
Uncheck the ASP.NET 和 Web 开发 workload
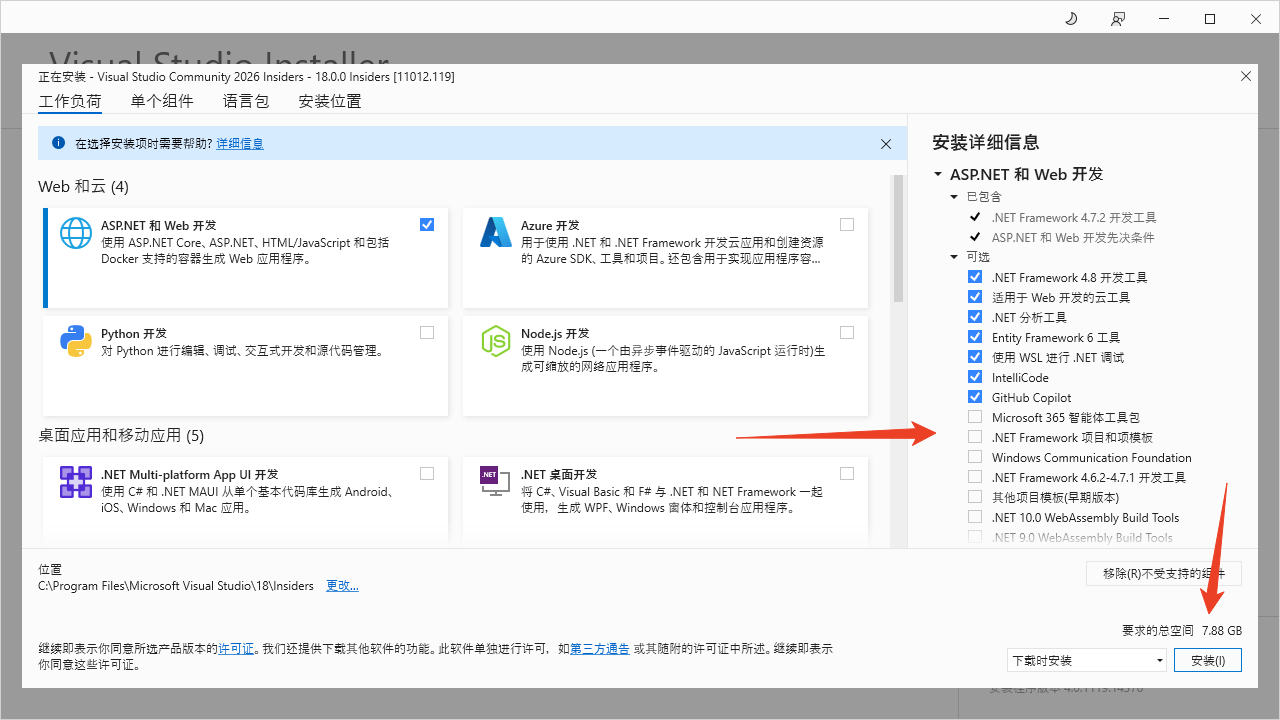coord(427,224)
